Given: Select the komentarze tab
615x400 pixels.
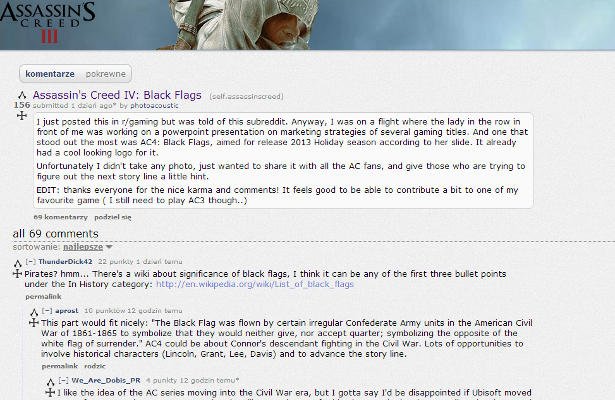Looking at the screenshot, I should click(x=50, y=74).
